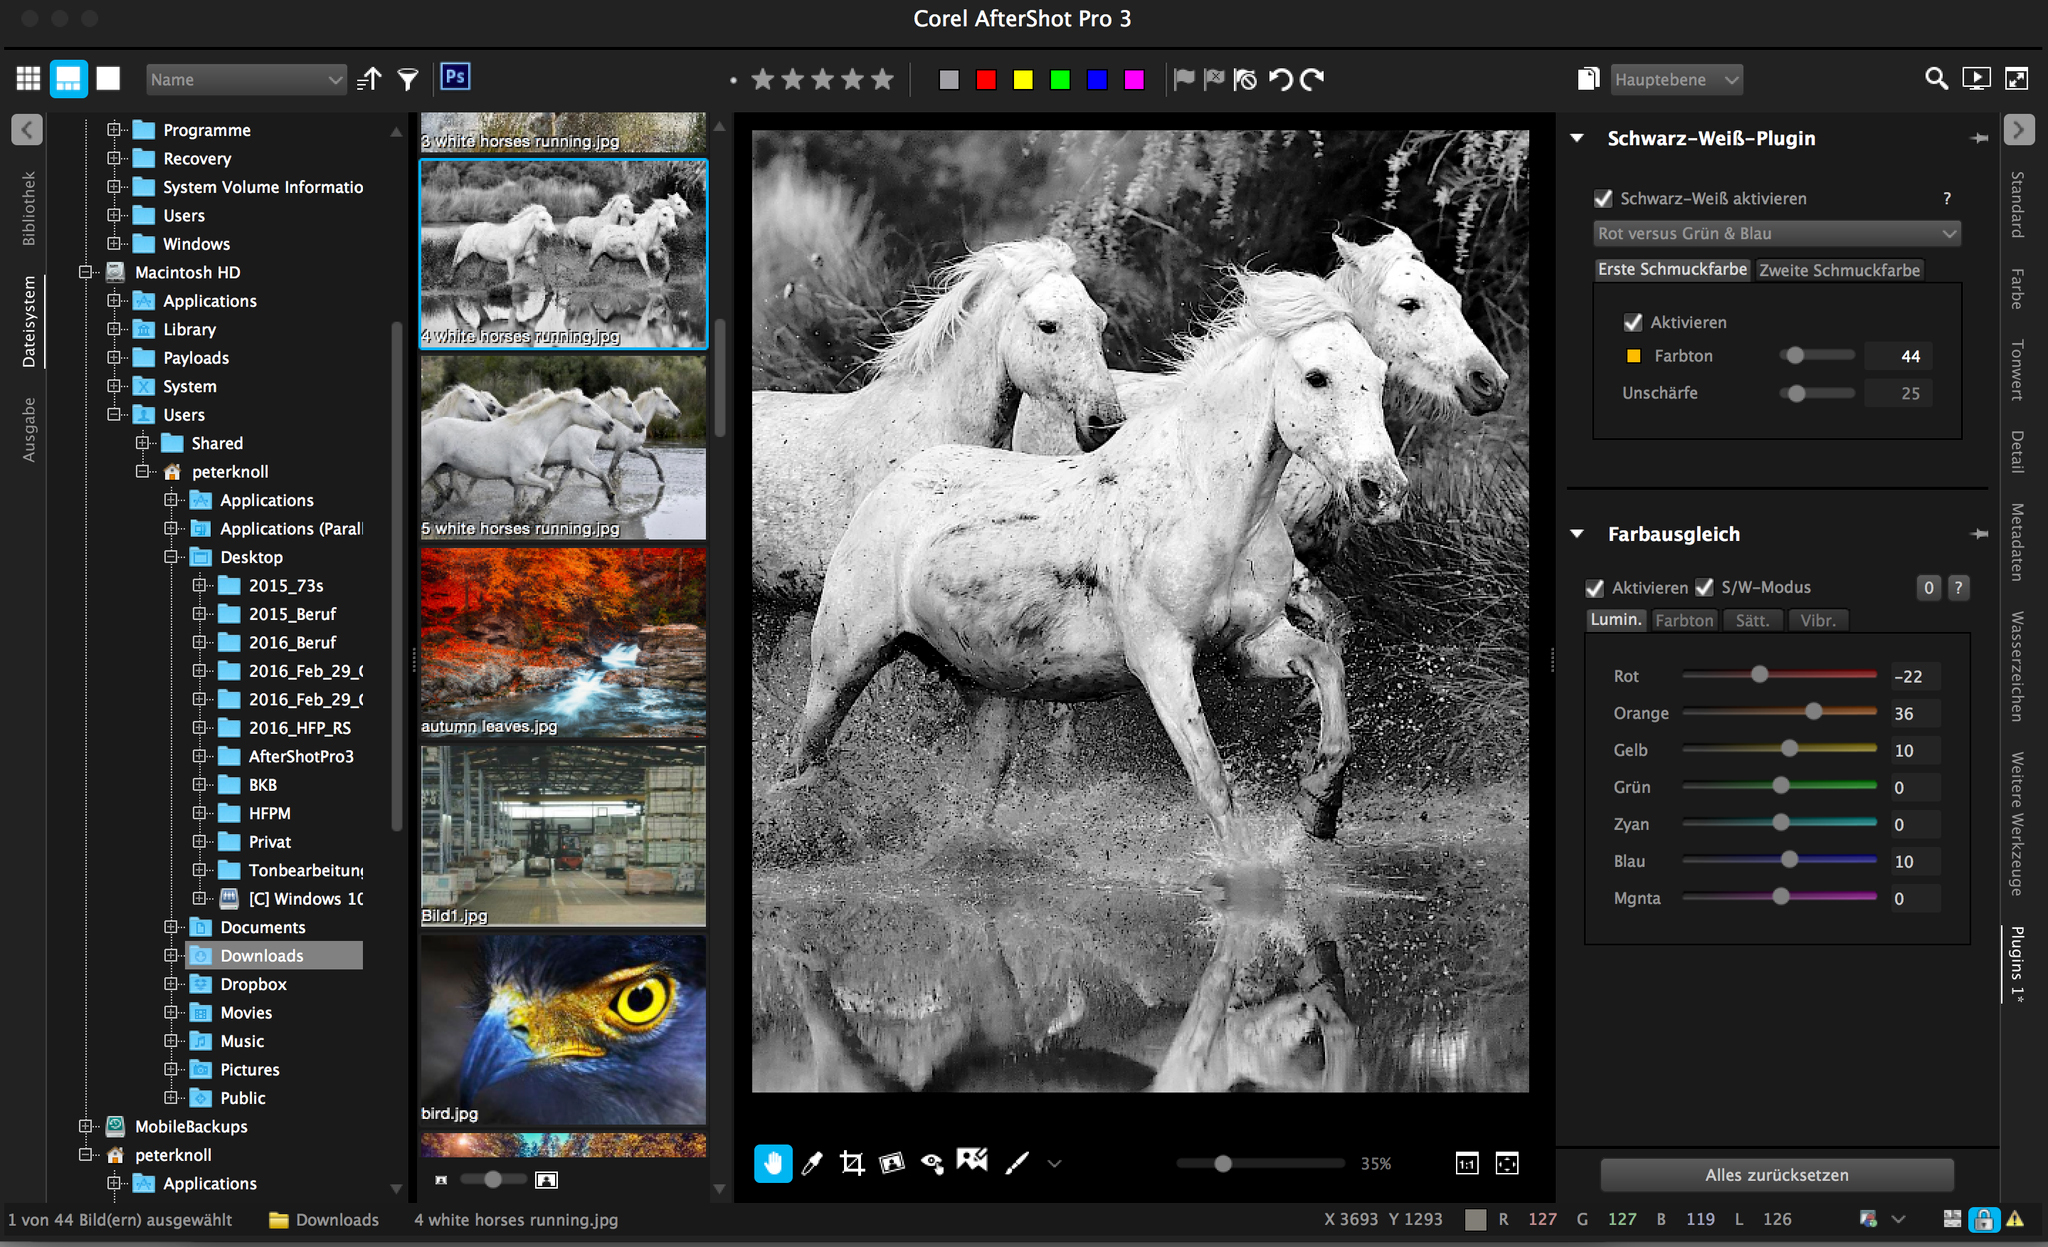Screen dimensions: 2048x1247
Task: Click Alles zurücksetzen button
Action: click(x=1776, y=1175)
